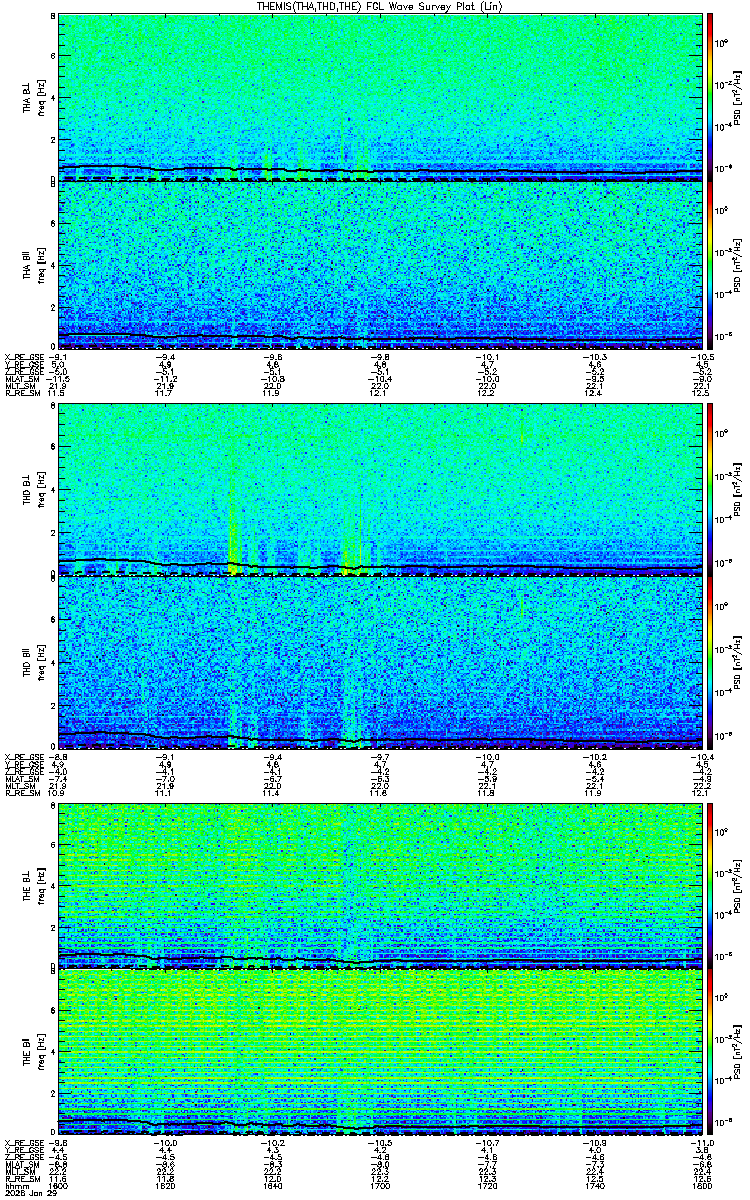
Task: Select the THE B⊥ spectrogram panel
Action: coord(381,886)
